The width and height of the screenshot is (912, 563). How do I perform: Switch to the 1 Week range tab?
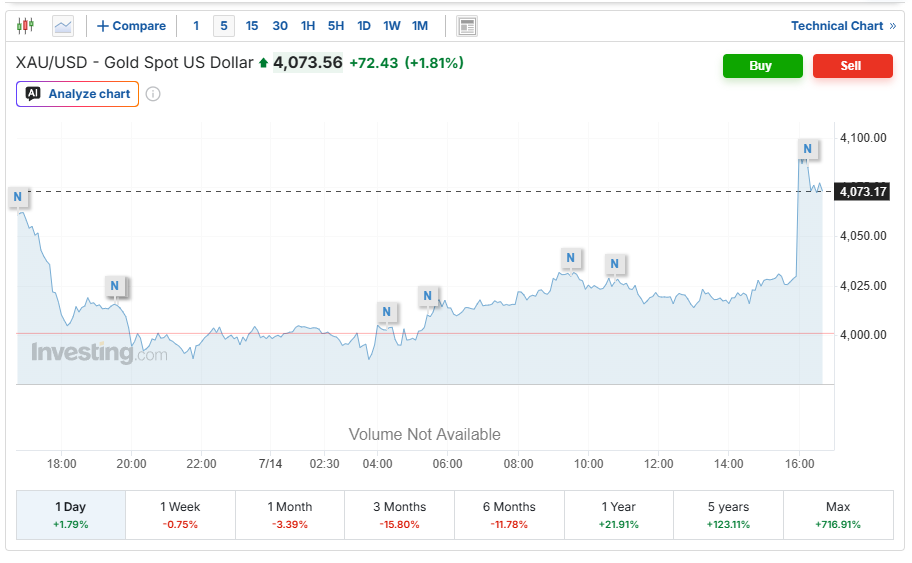(x=180, y=515)
